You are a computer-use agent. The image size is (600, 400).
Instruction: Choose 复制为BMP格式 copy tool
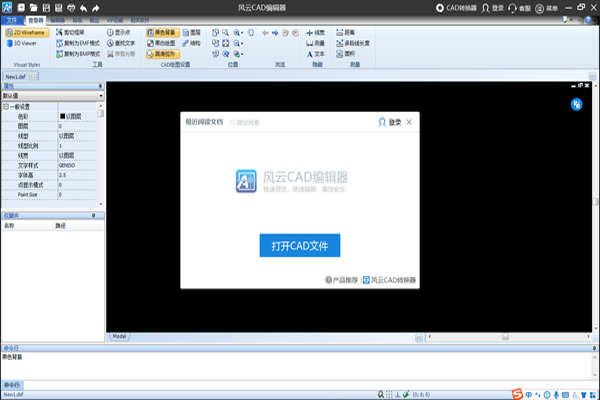click(x=78, y=54)
